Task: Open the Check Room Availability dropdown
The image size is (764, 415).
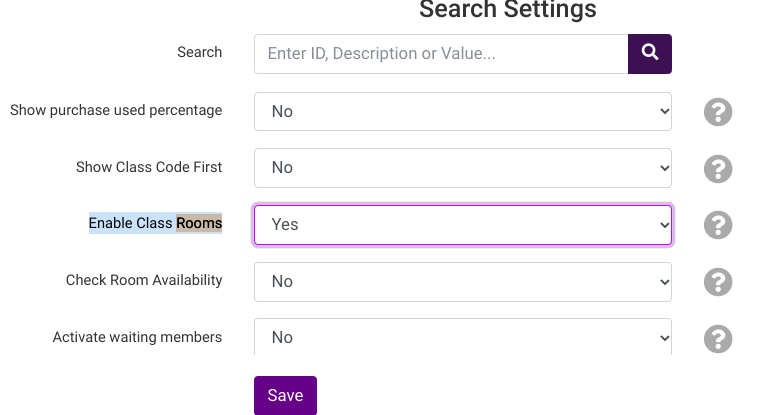Action: coord(462,282)
